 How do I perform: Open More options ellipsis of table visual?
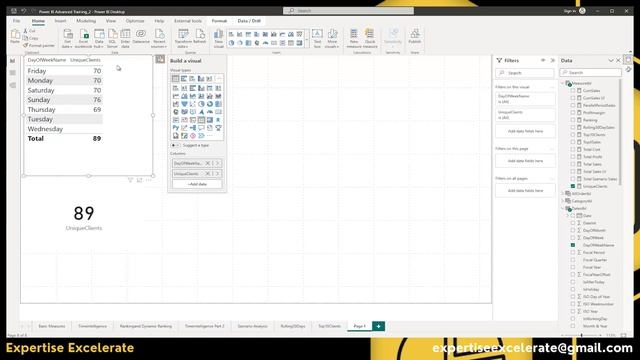point(149,180)
